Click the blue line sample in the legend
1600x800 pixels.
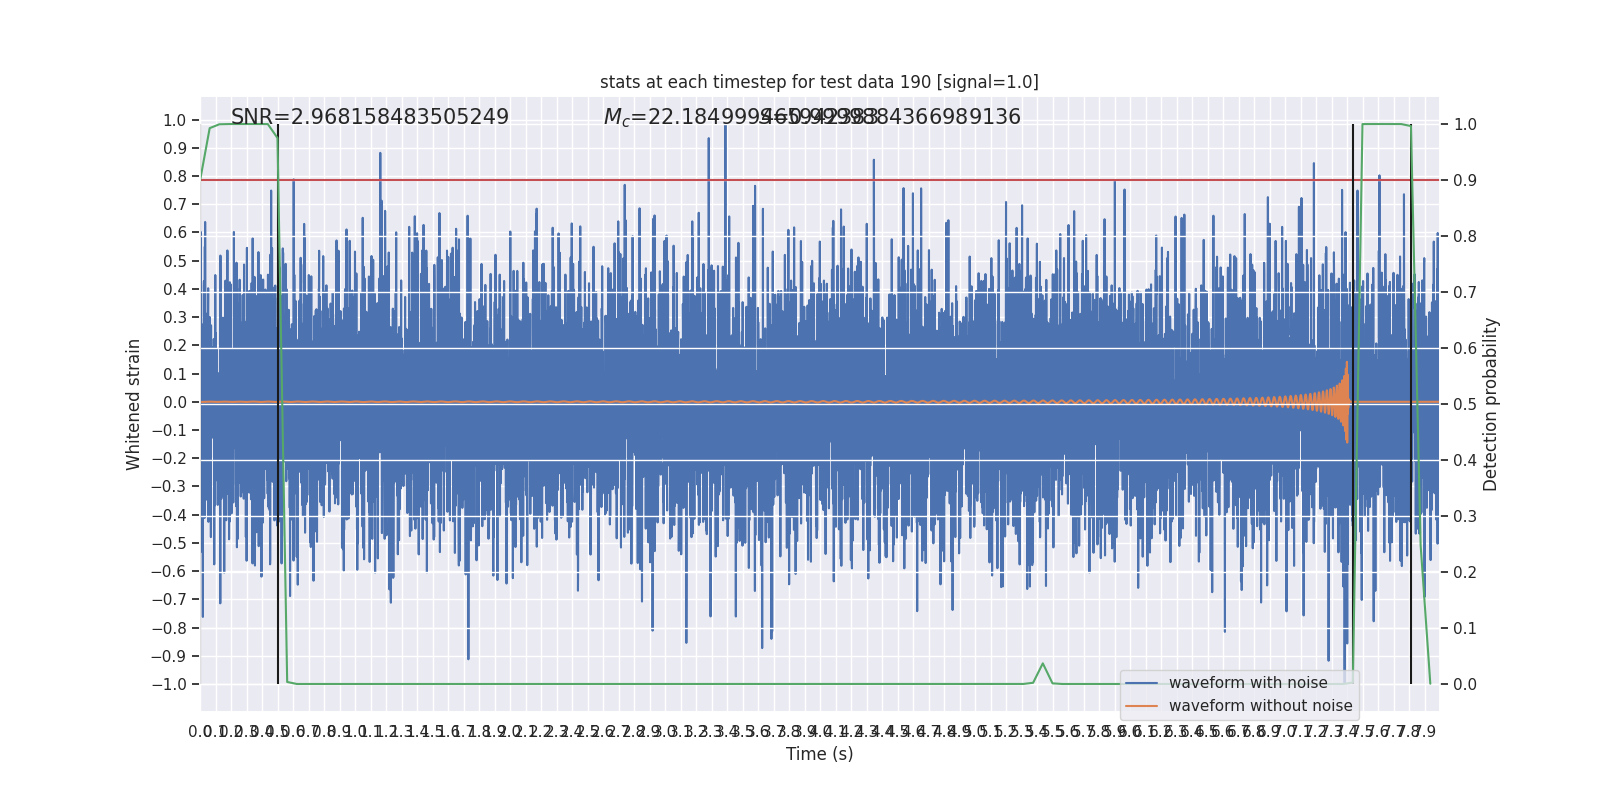coord(1142,683)
